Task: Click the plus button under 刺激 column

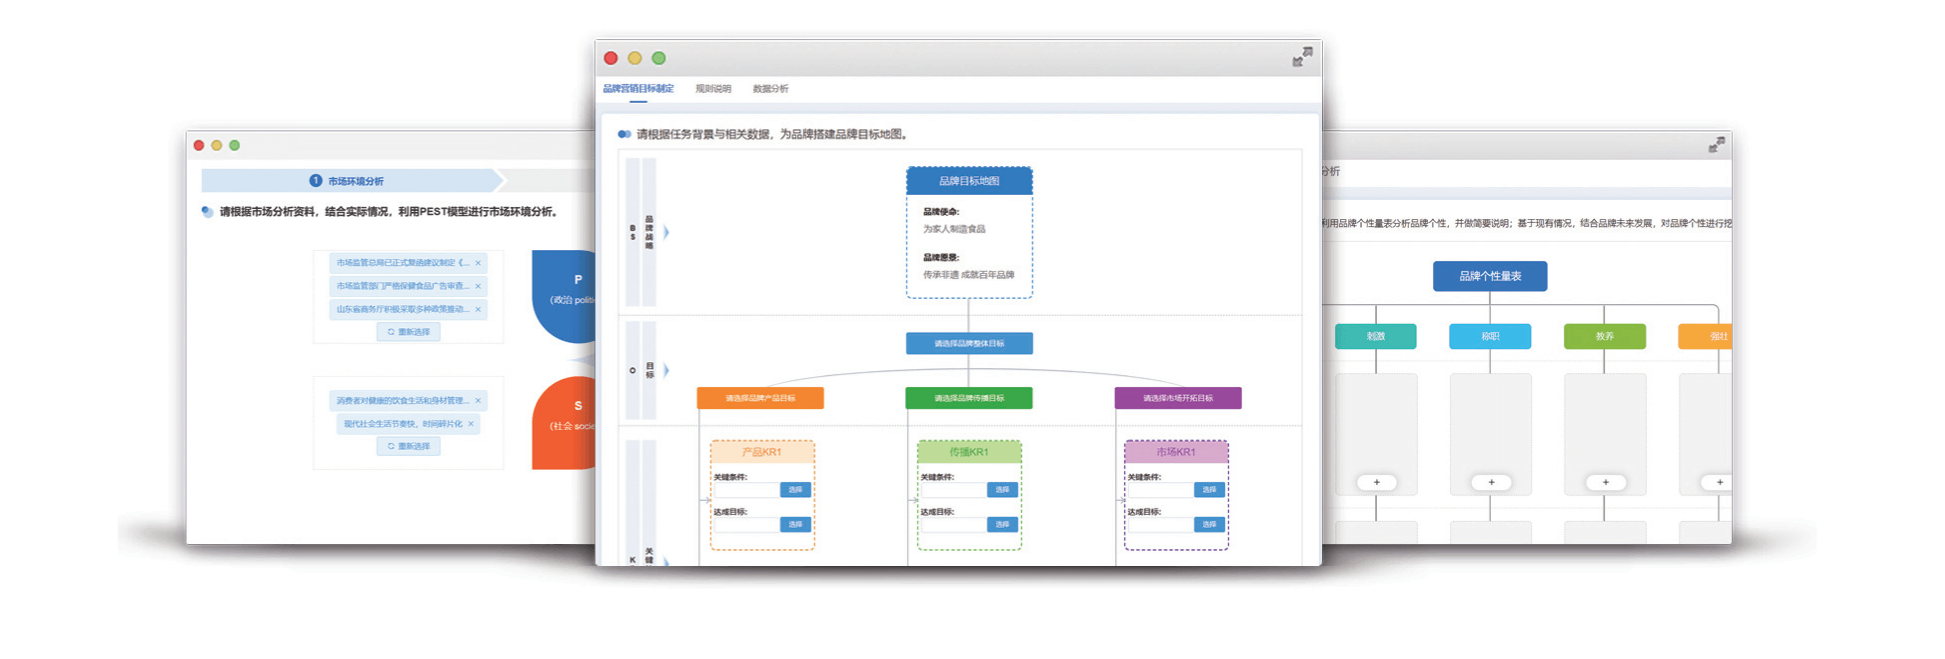Action: pyautogui.click(x=1376, y=483)
